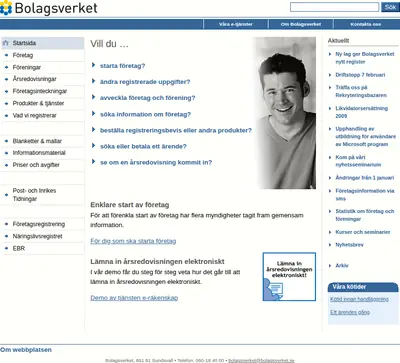Open the Om Bolagsverket menu tab
Screen dimensions: 400x363
(x=301, y=24)
